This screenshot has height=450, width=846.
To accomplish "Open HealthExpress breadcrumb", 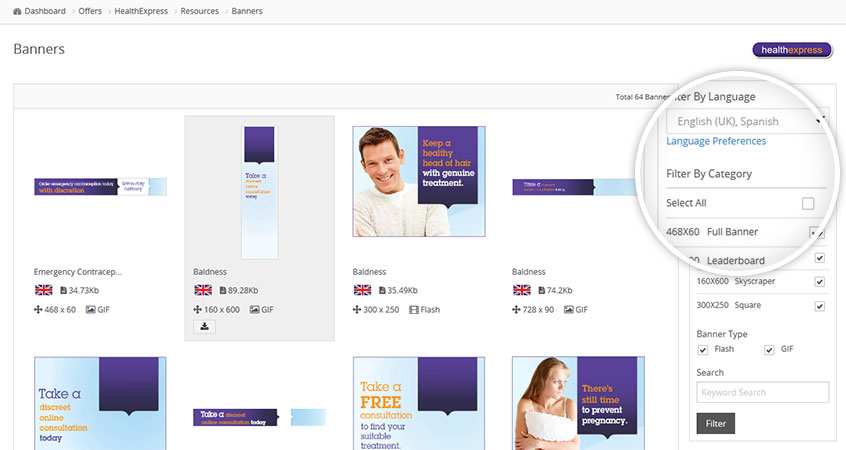I will (141, 11).
